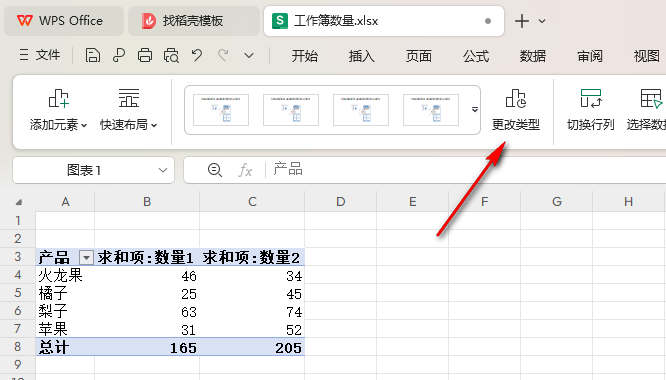The height and width of the screenshot is (380, 666).
Task: Click the 选择数据 button
Action: [x=646, y=110]
